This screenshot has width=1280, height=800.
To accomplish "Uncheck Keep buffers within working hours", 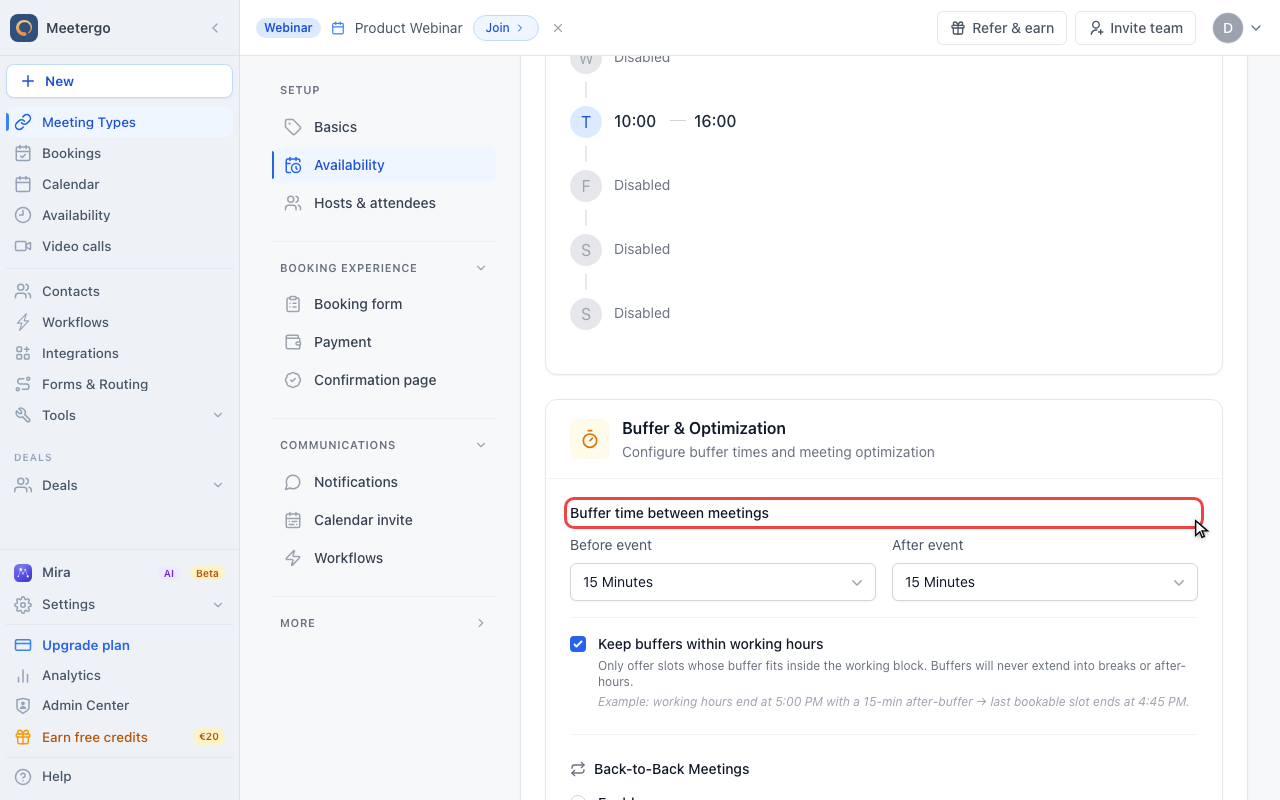I will [x=578, y=644].
